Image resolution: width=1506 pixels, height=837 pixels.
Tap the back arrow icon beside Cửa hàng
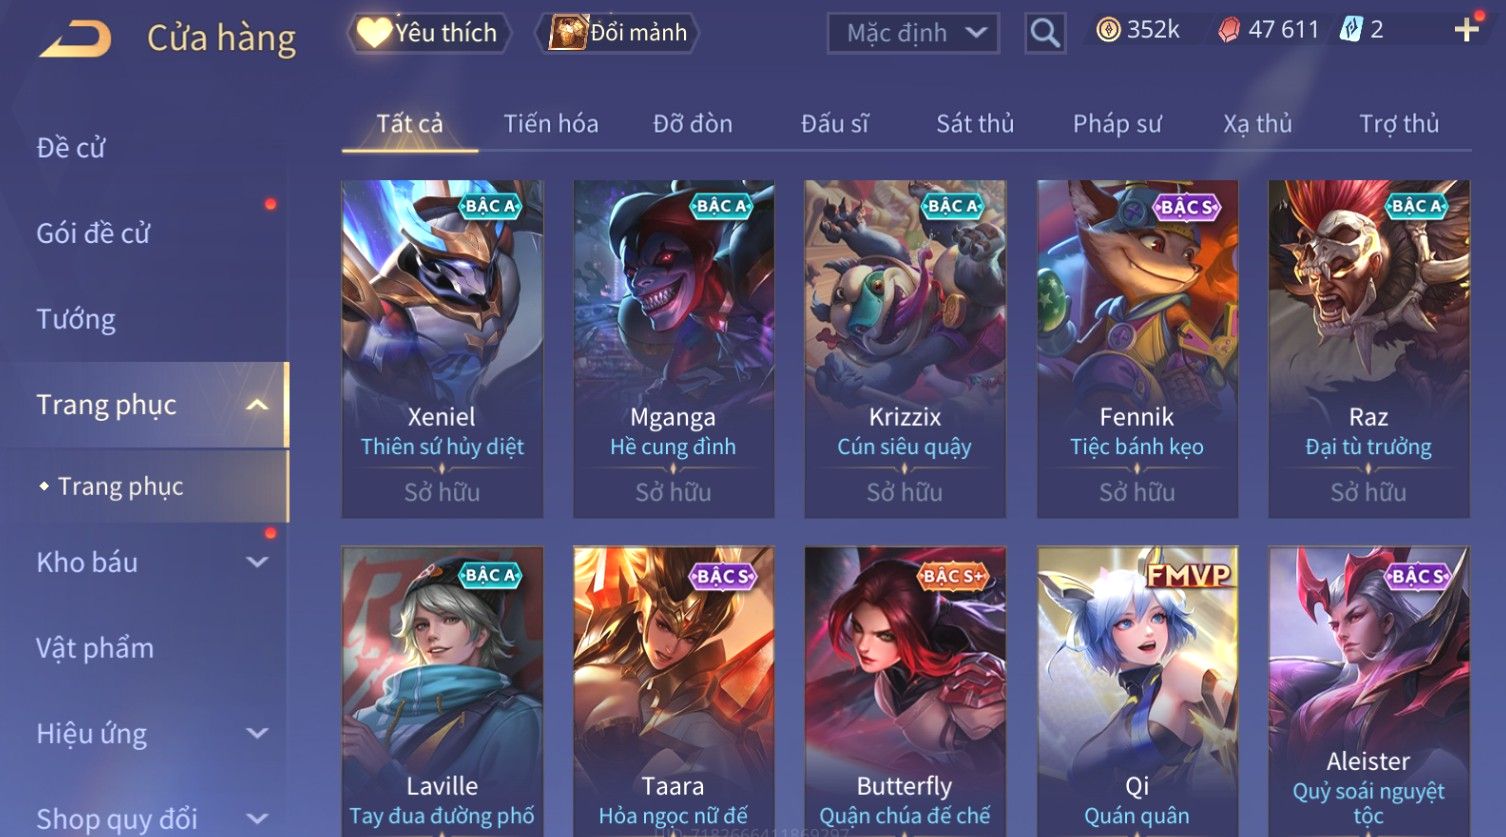click(74, 38)
